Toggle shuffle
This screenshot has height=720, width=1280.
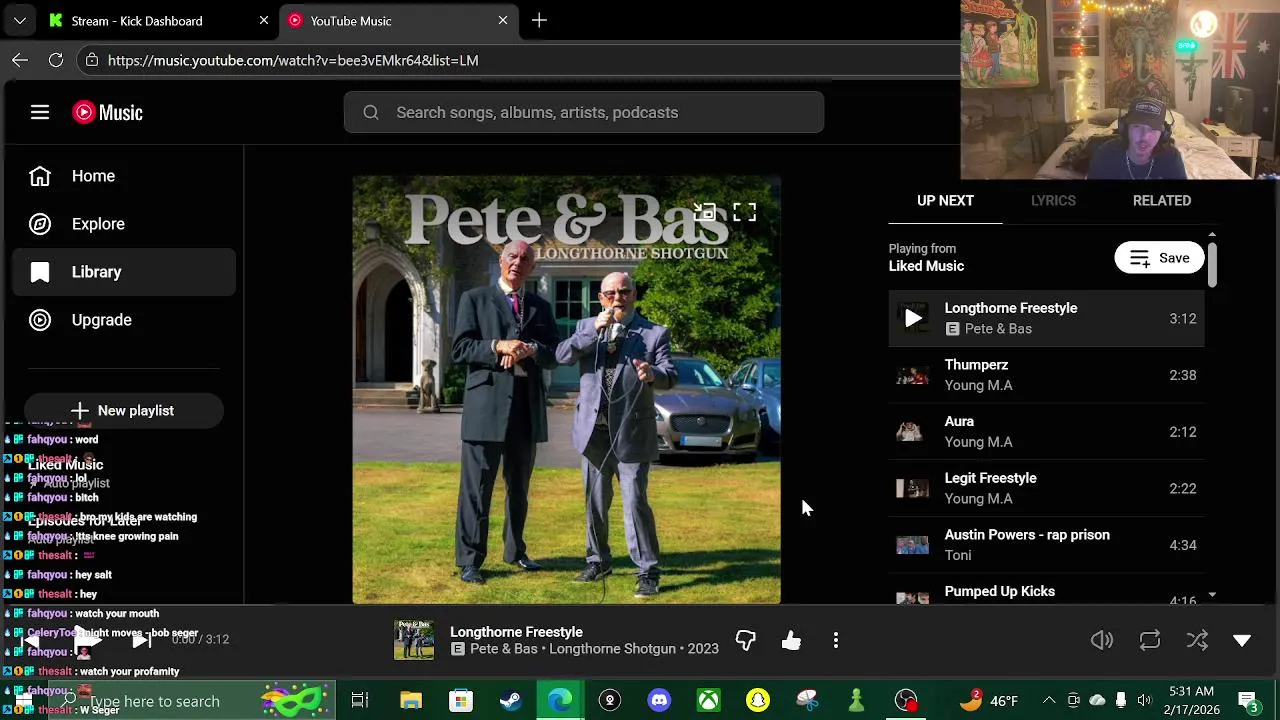pyautogui.click(x=1197, y=640)
